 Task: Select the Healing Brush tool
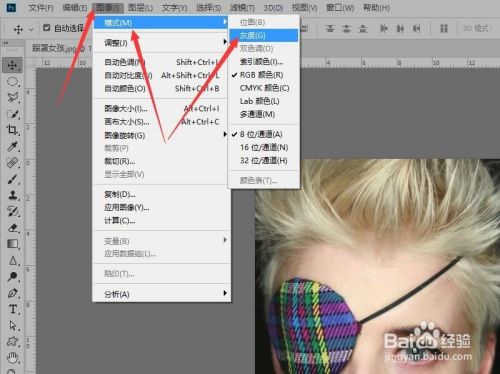pyautogui.click(x=13, y=163)
